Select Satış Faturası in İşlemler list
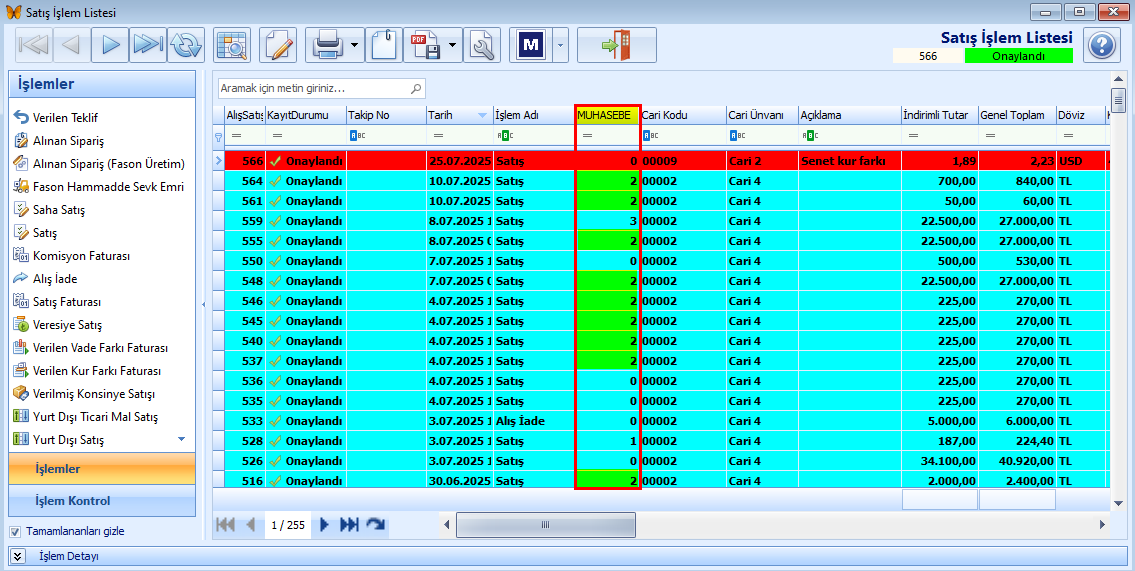 67,302
